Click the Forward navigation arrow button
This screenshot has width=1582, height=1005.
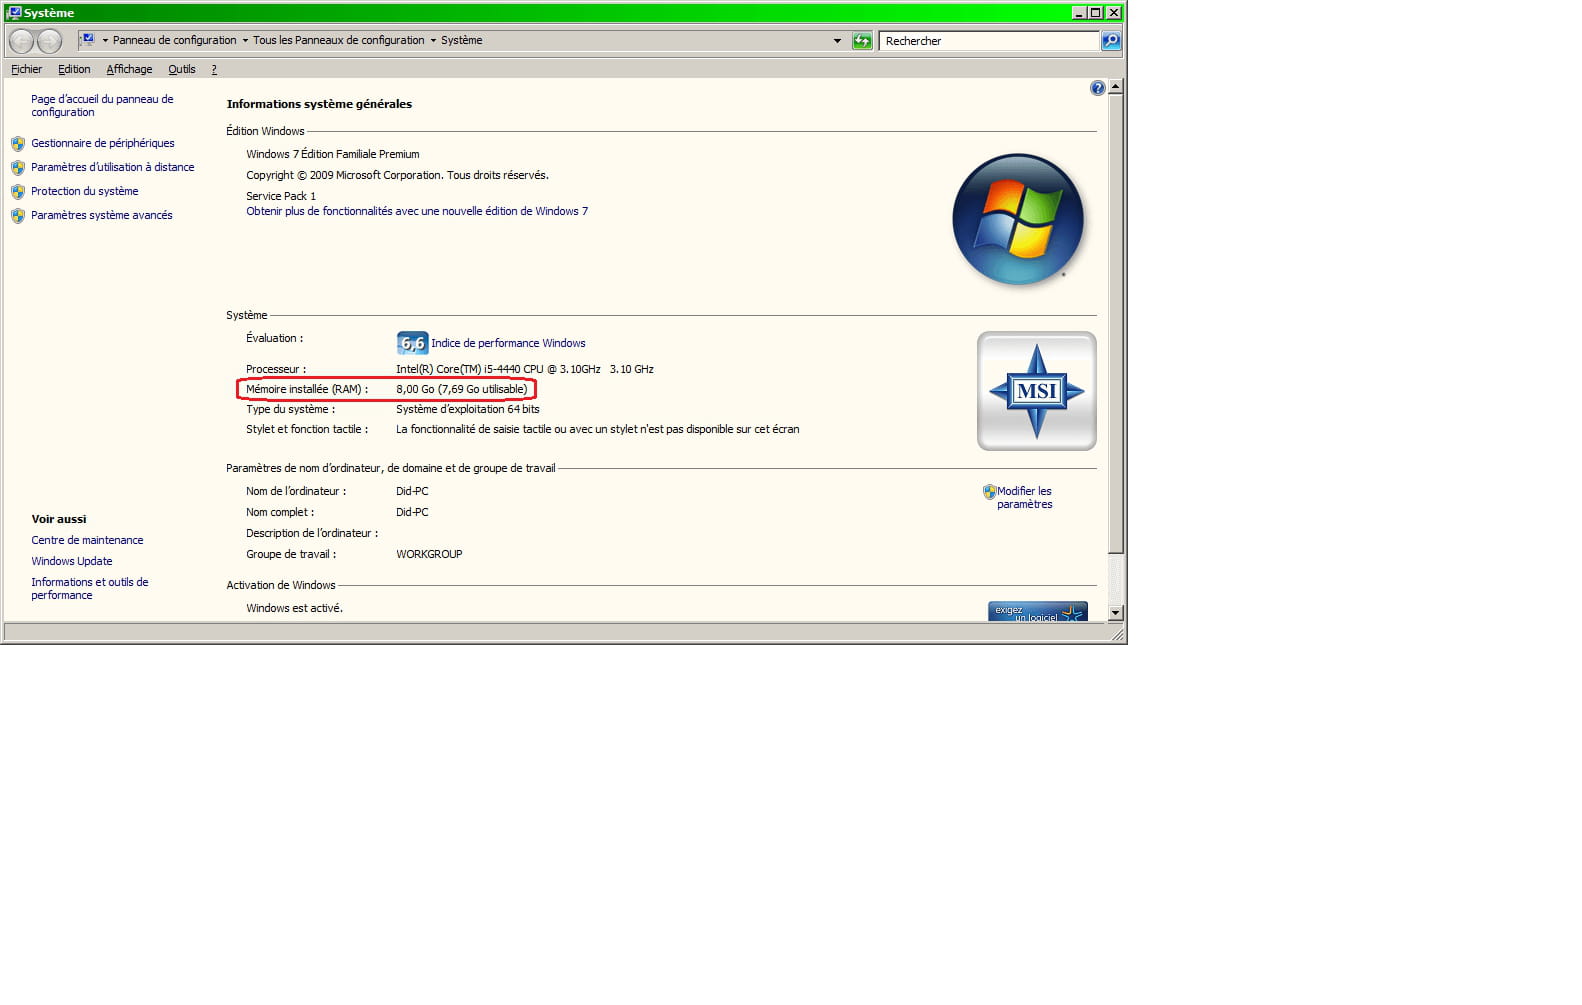tap(49, 41)
